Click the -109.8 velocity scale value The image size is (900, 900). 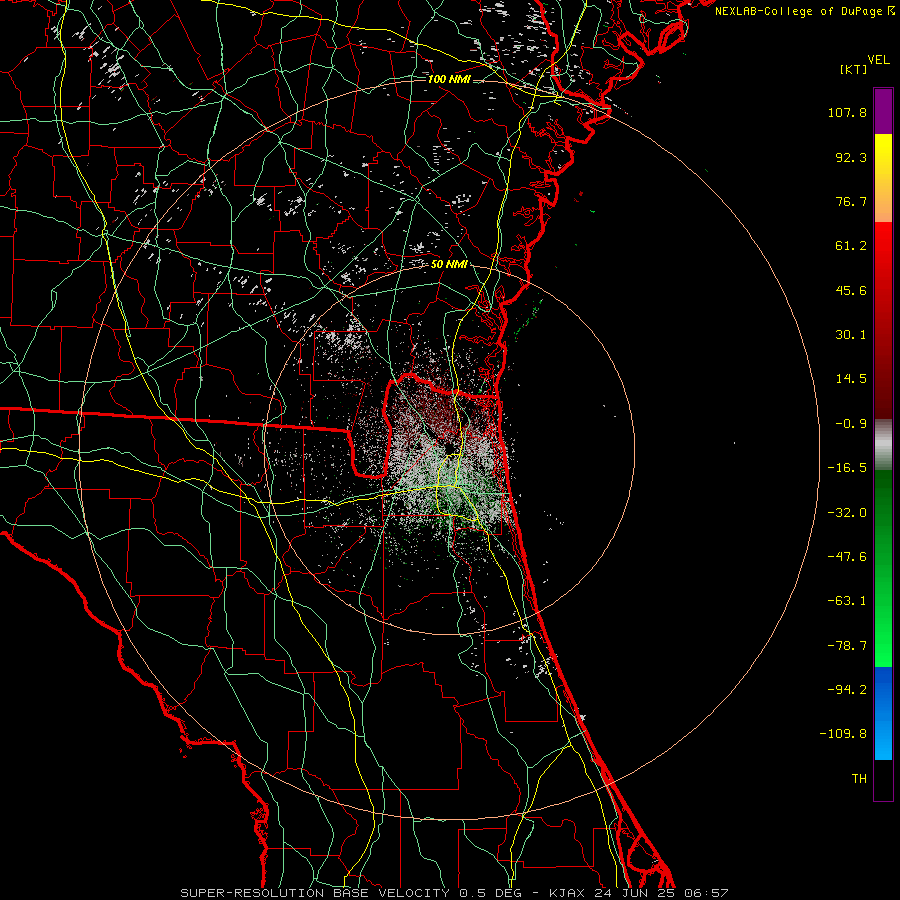844,734
